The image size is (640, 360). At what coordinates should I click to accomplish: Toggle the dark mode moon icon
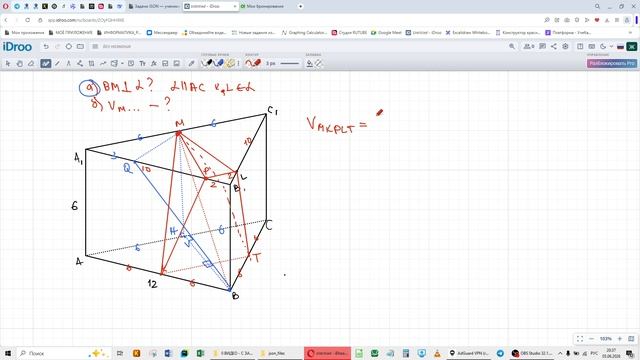coord(603,47)
